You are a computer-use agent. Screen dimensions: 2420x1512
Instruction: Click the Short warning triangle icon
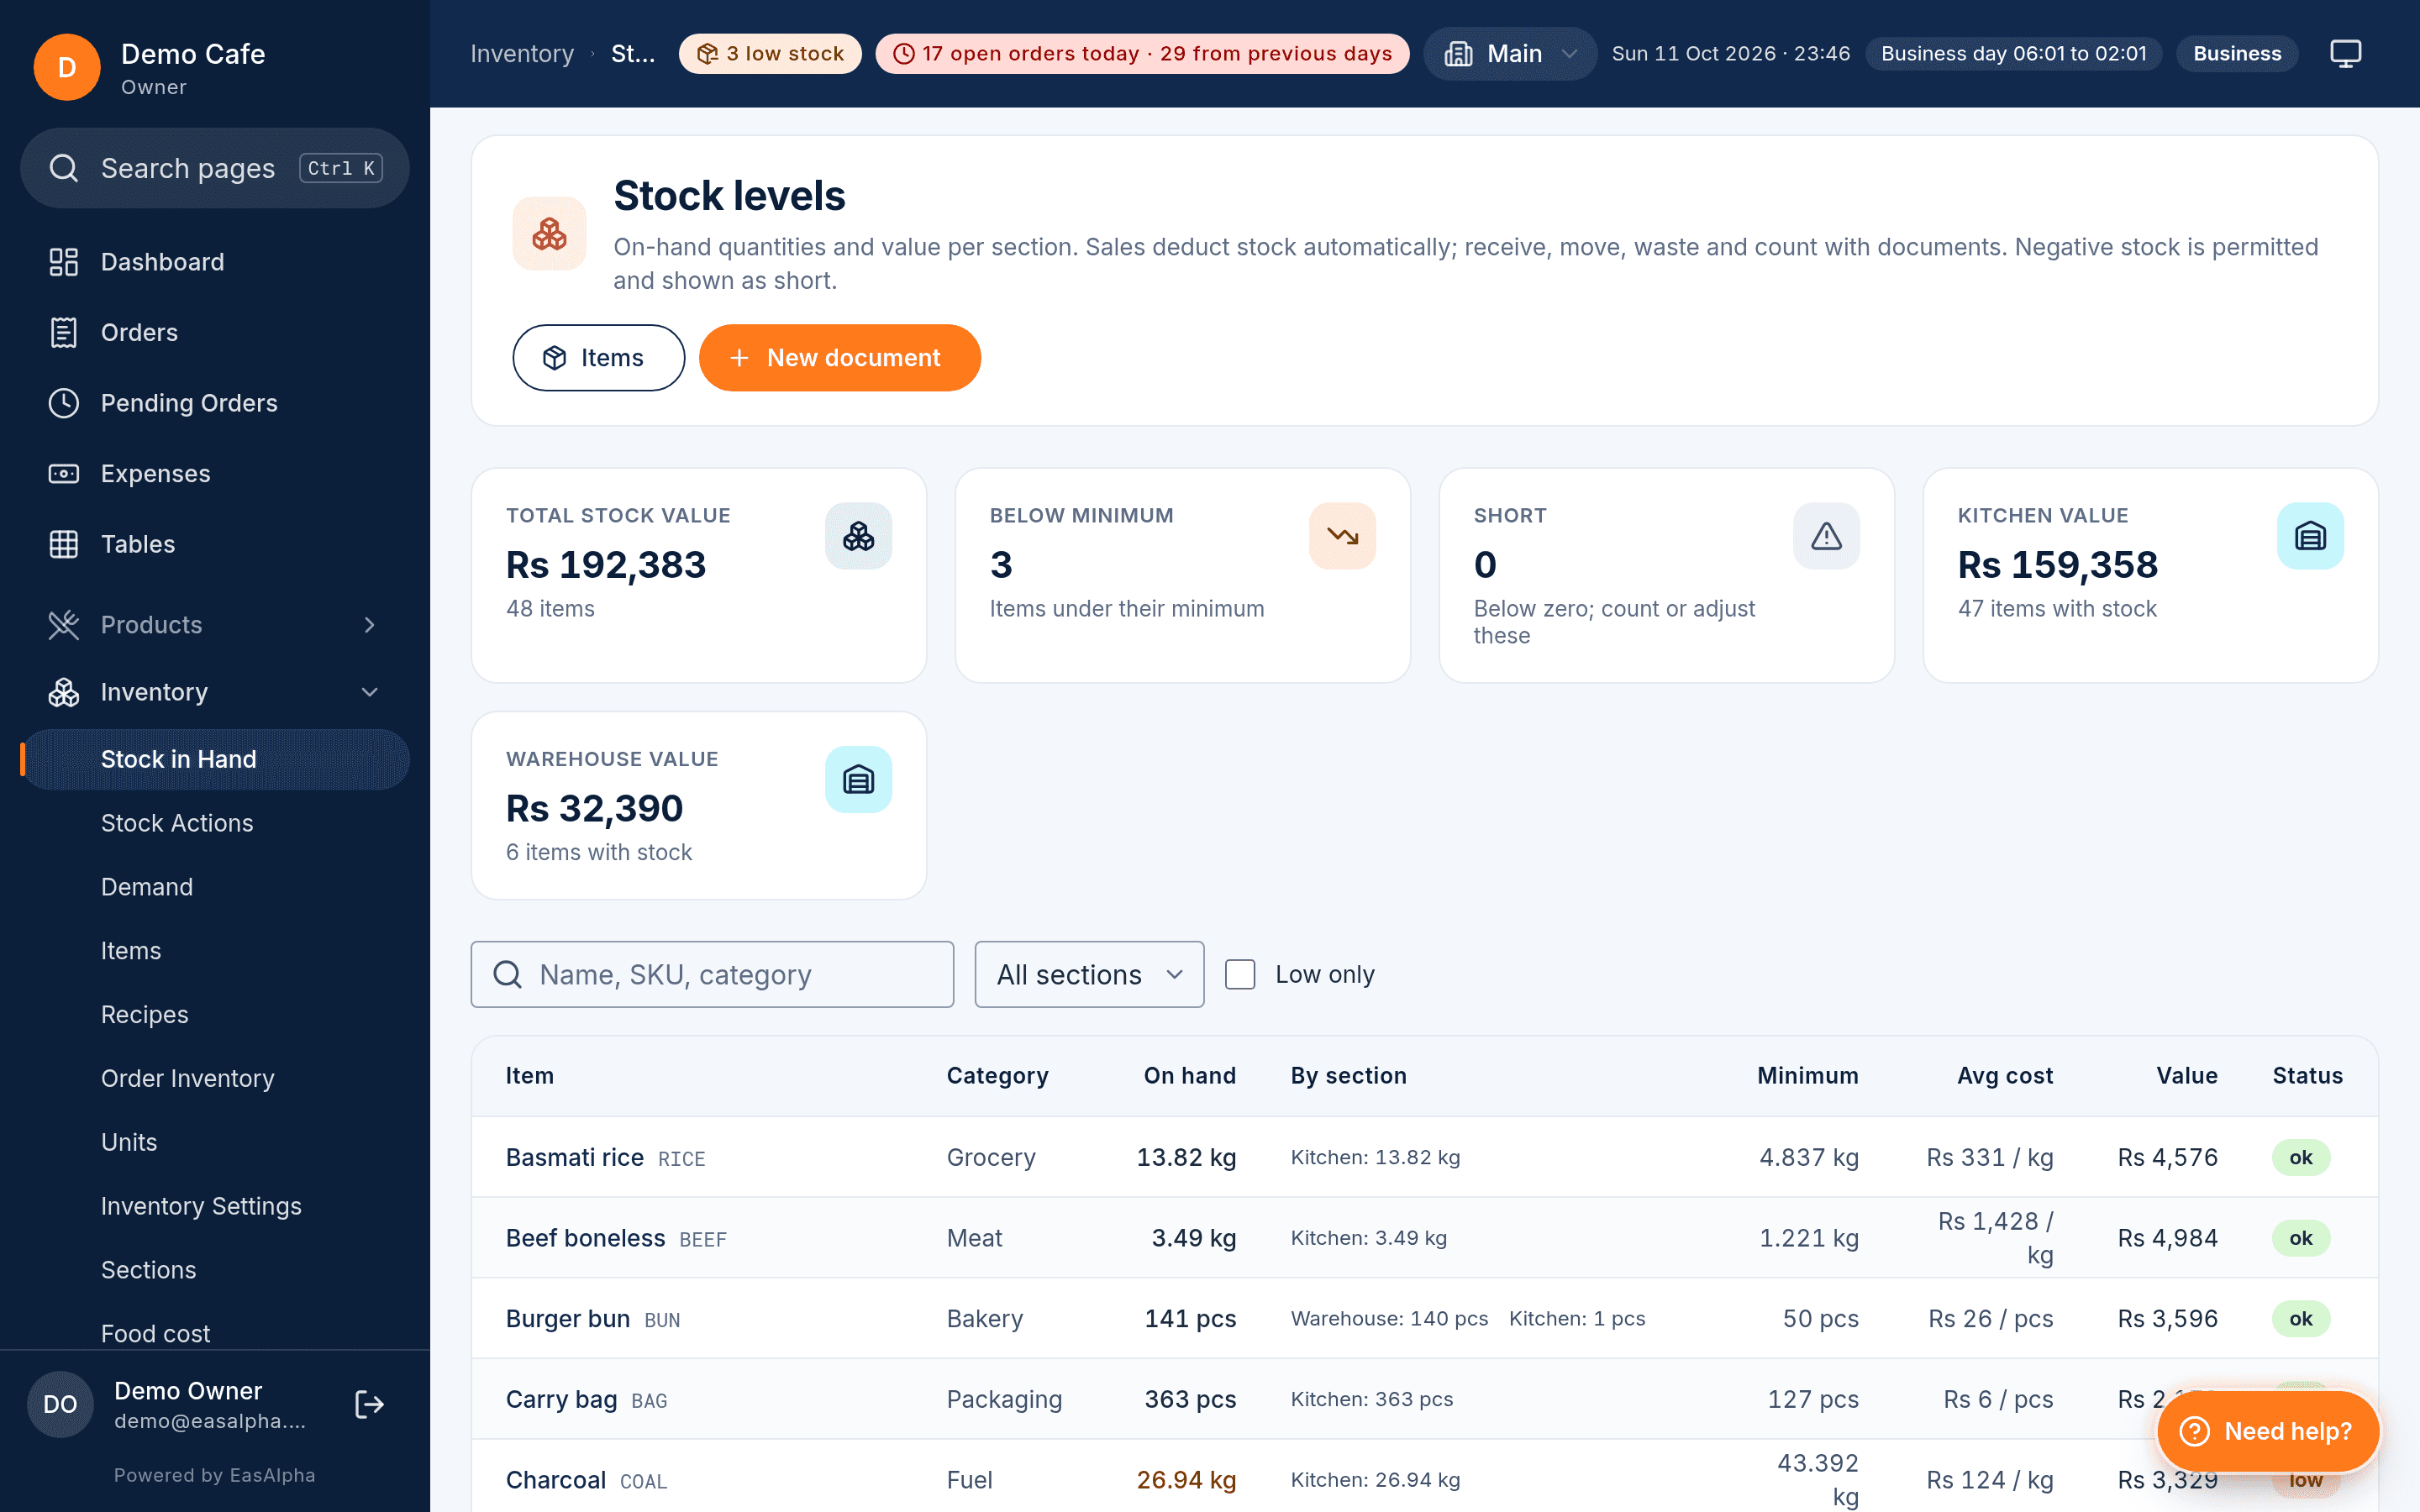pos(1826,536)
